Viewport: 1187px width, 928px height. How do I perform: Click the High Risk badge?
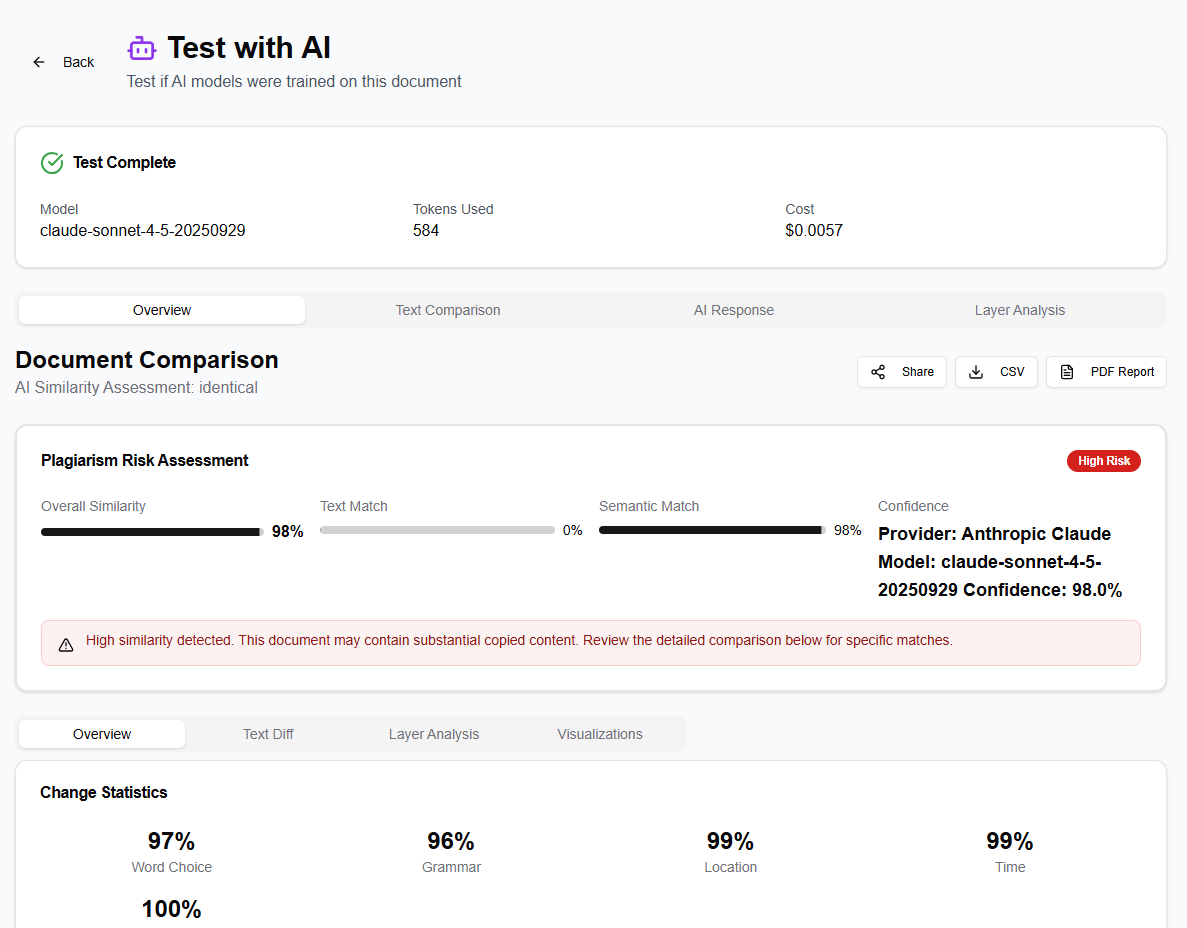tap(1104, 461)
